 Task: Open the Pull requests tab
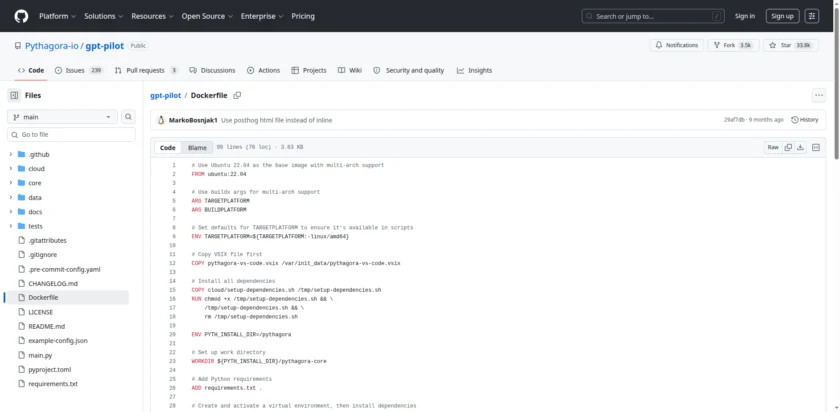point(146,70)
